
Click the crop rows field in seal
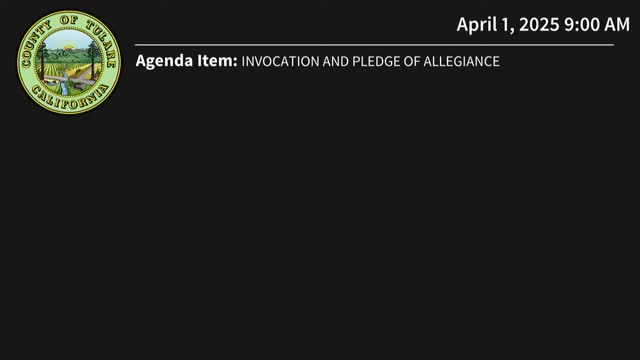pyautogui.click(x=65, y=69)
